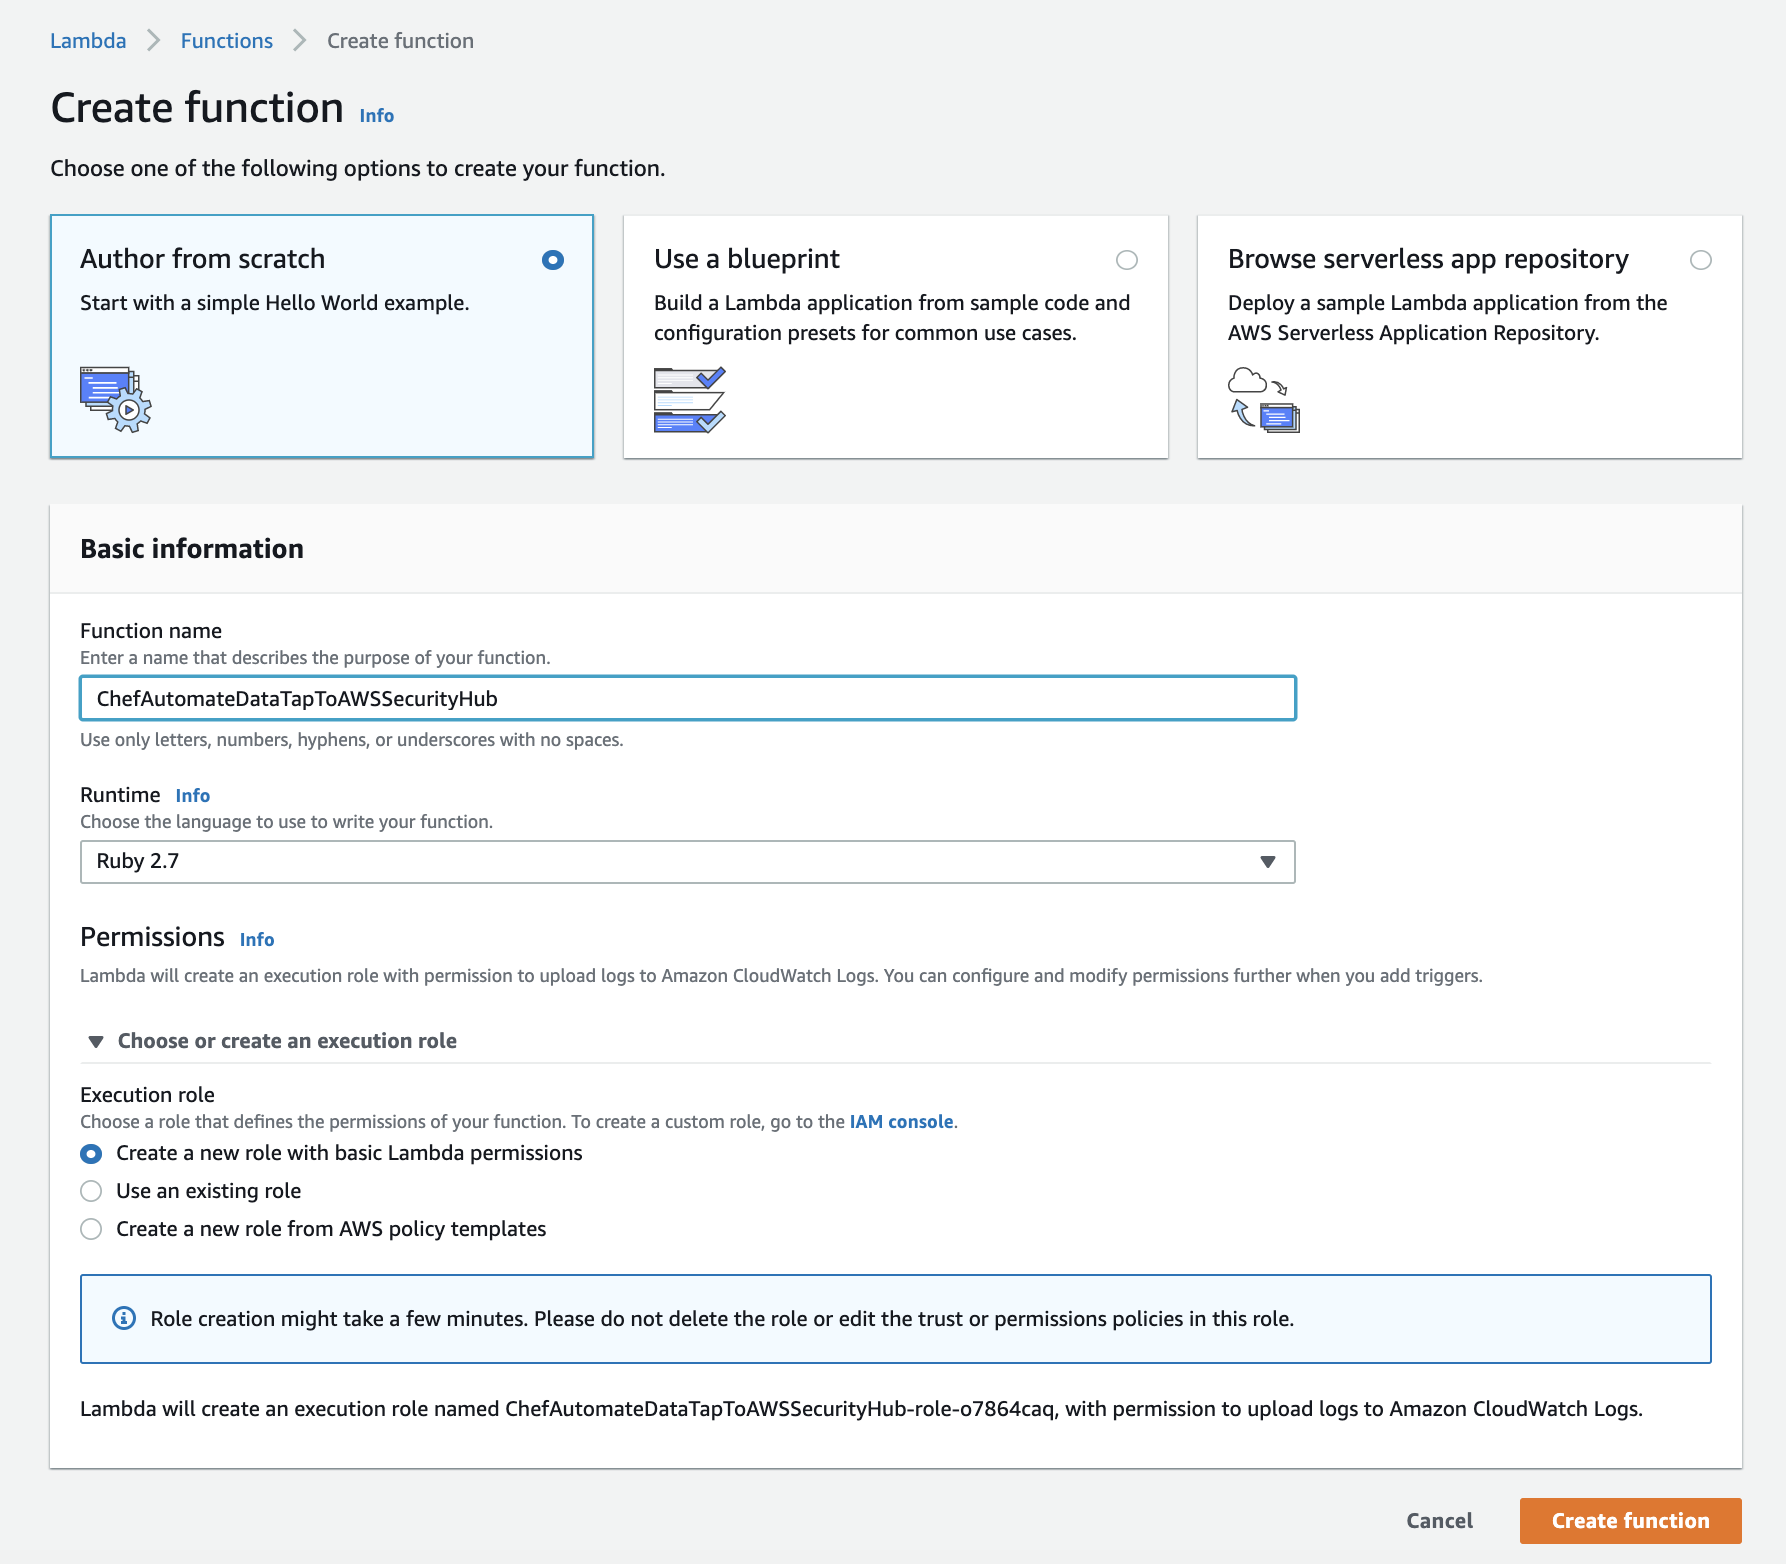Choose the Use an existing role option
Screen dimensions: 1786x1564
point(91,1191)
